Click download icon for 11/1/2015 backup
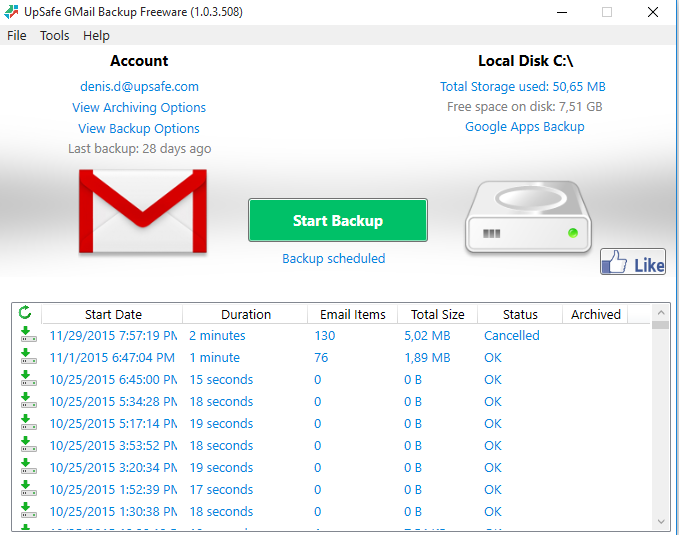The width and height of the screenshot is (679, 535). (x=28, y=358)
